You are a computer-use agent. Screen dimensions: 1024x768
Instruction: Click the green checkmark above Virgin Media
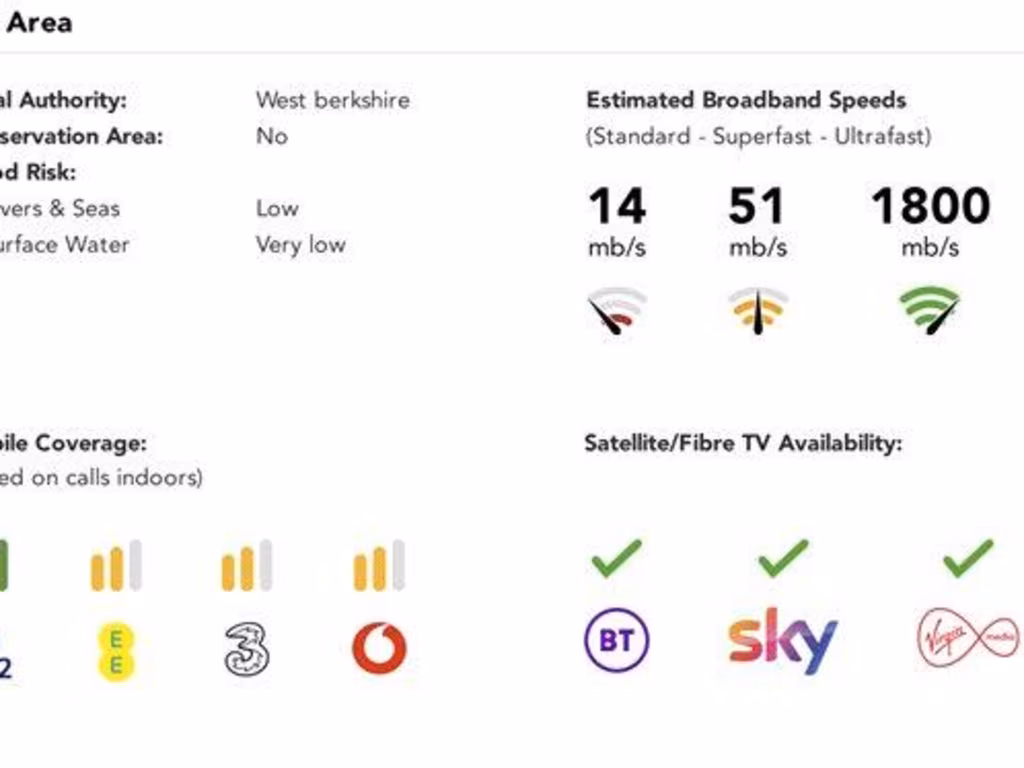coord(968,558)
